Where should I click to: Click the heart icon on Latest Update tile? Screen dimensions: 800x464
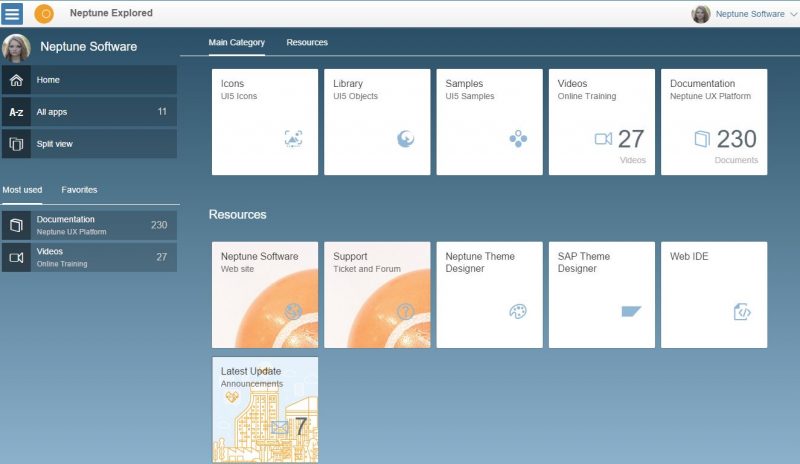click(232, 397)
